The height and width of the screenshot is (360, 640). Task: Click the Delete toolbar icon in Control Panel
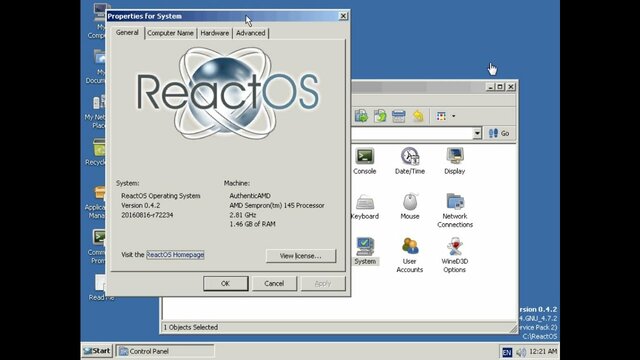tap(398, 116)
